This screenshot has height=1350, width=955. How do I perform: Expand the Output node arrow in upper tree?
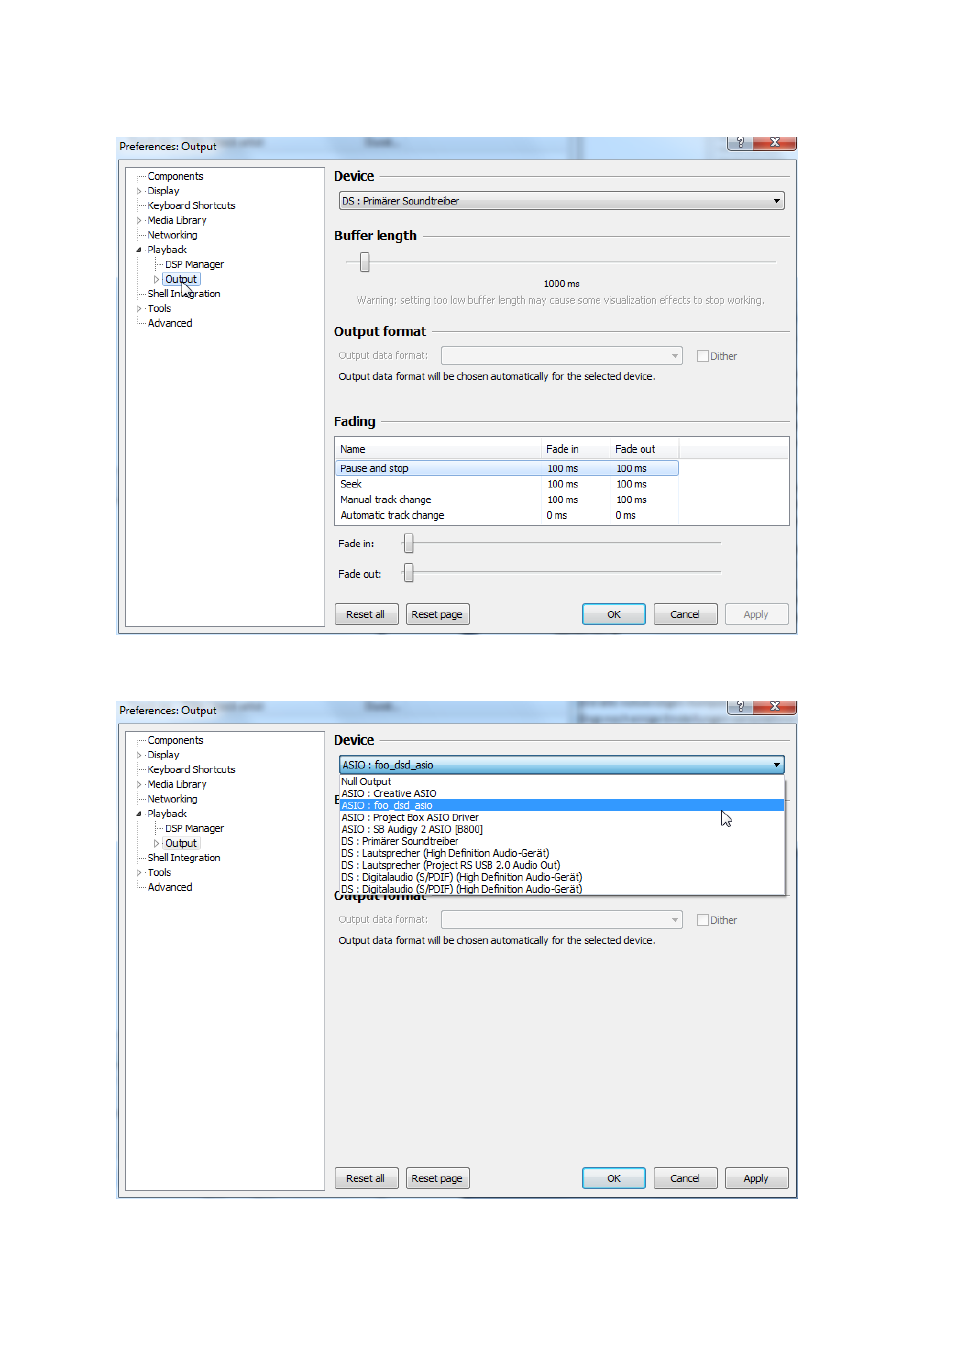click(157, 279)
